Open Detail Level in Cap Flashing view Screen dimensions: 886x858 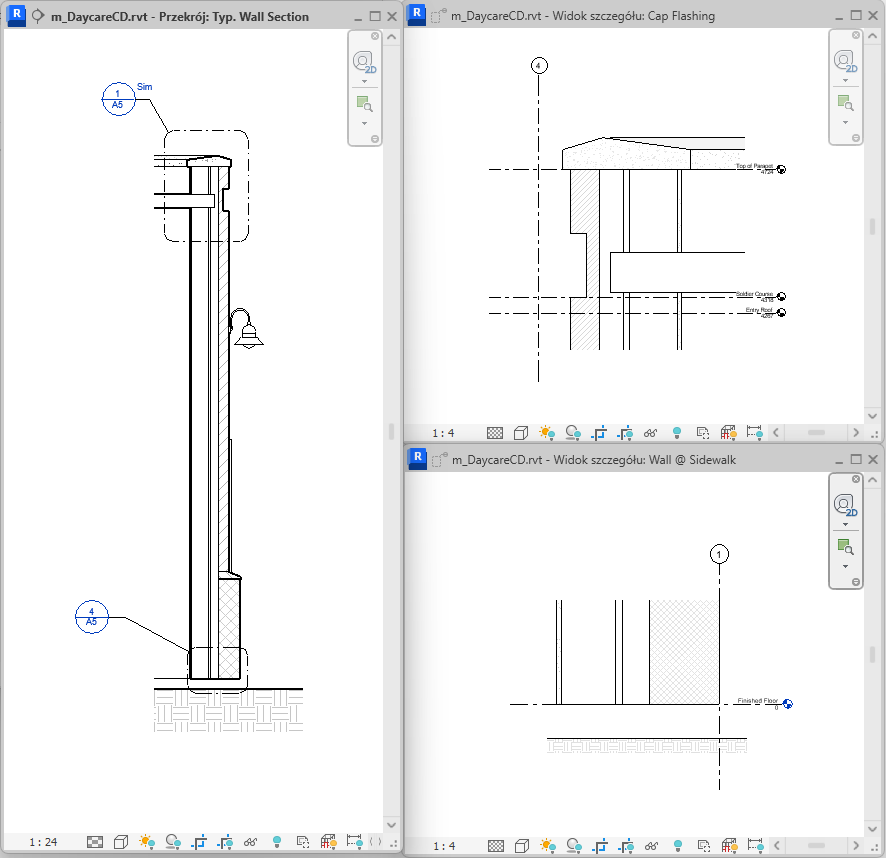[x=494, y=433]
